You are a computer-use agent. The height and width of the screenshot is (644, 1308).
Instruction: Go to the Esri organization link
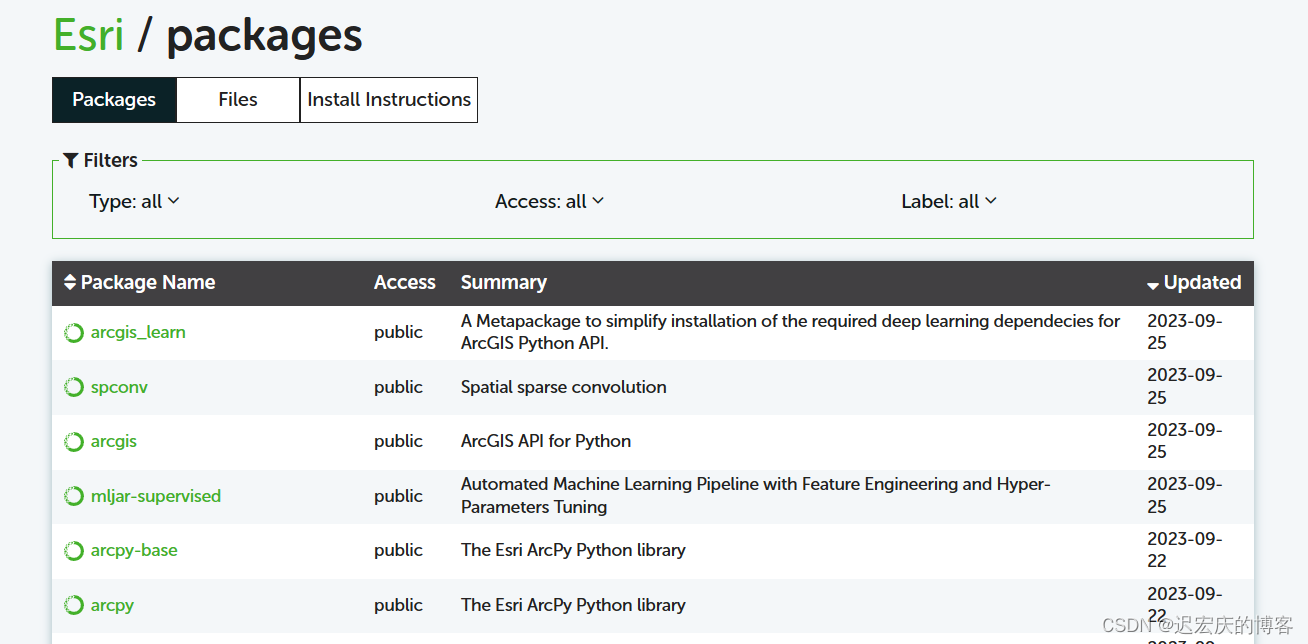(89, 35)
